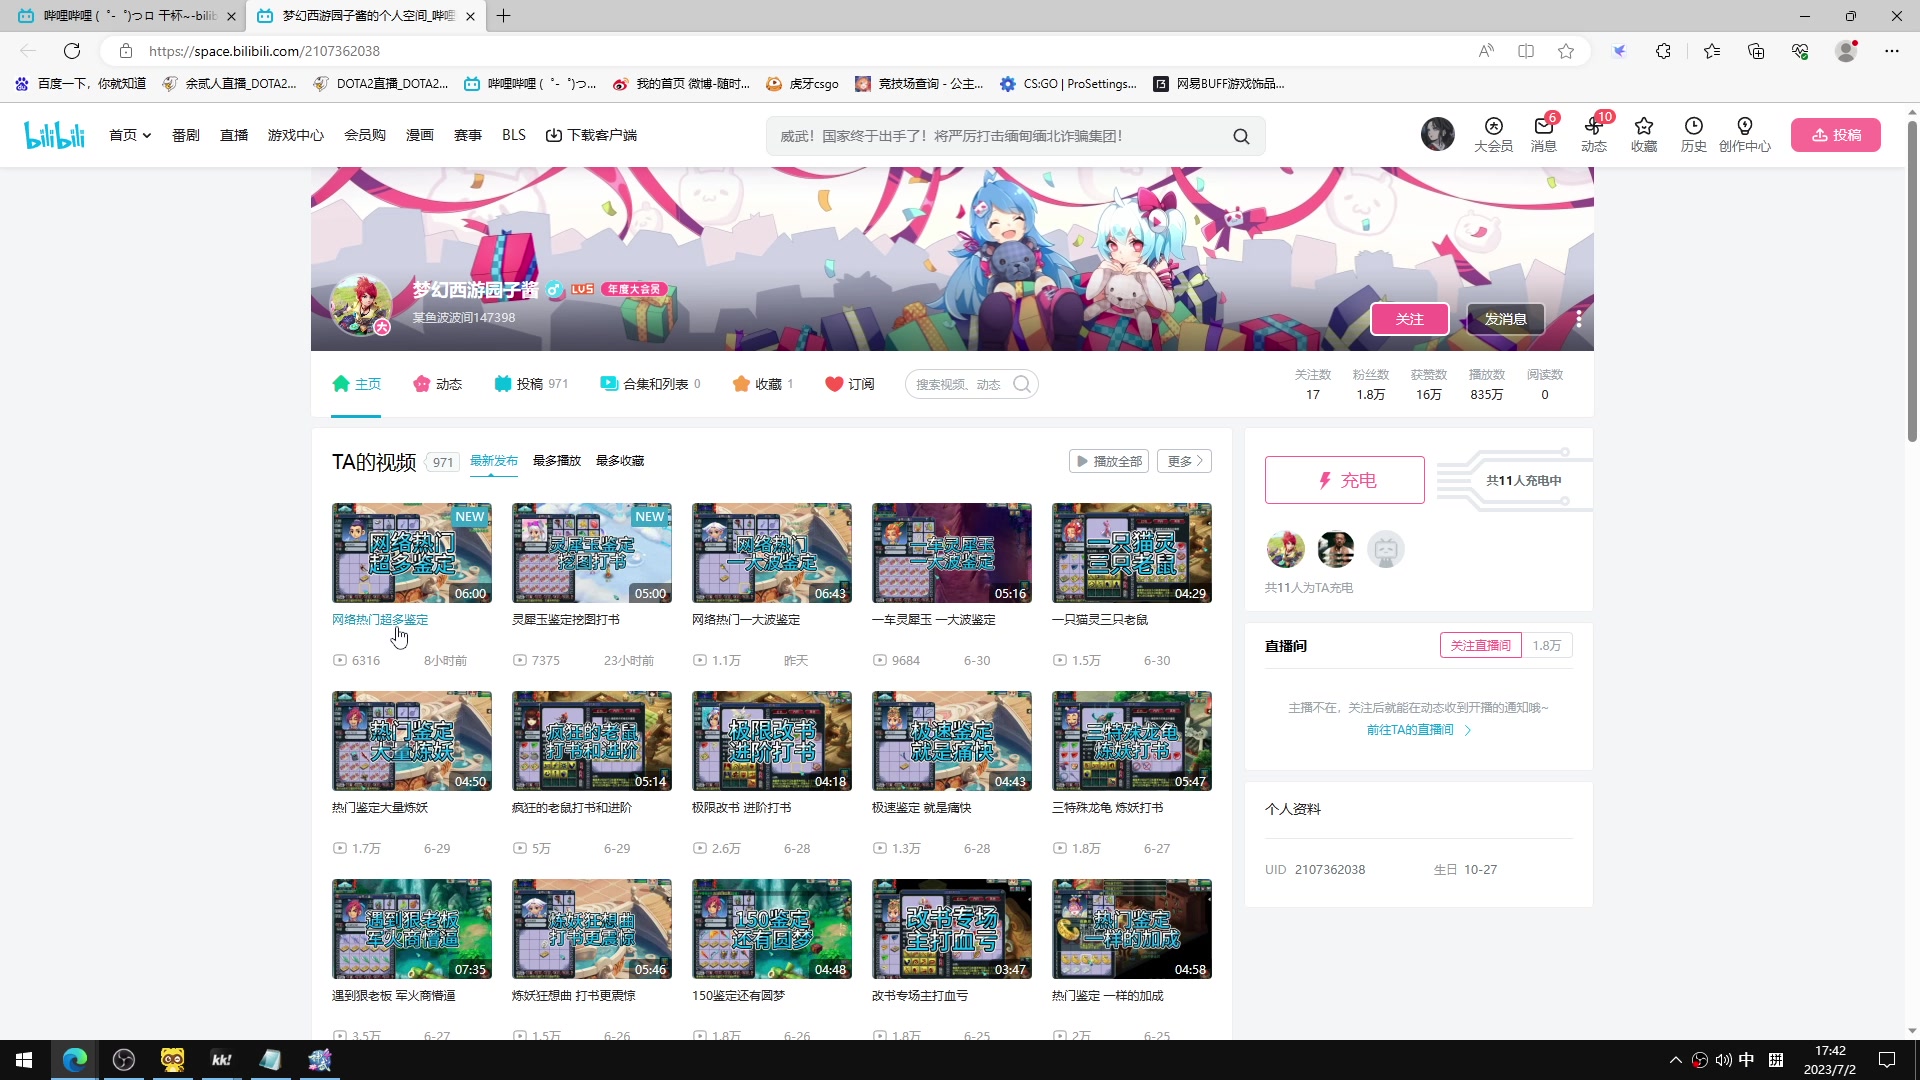Click the bilibili logo
The image size is (1920, 1080).
tap(55, 135)
